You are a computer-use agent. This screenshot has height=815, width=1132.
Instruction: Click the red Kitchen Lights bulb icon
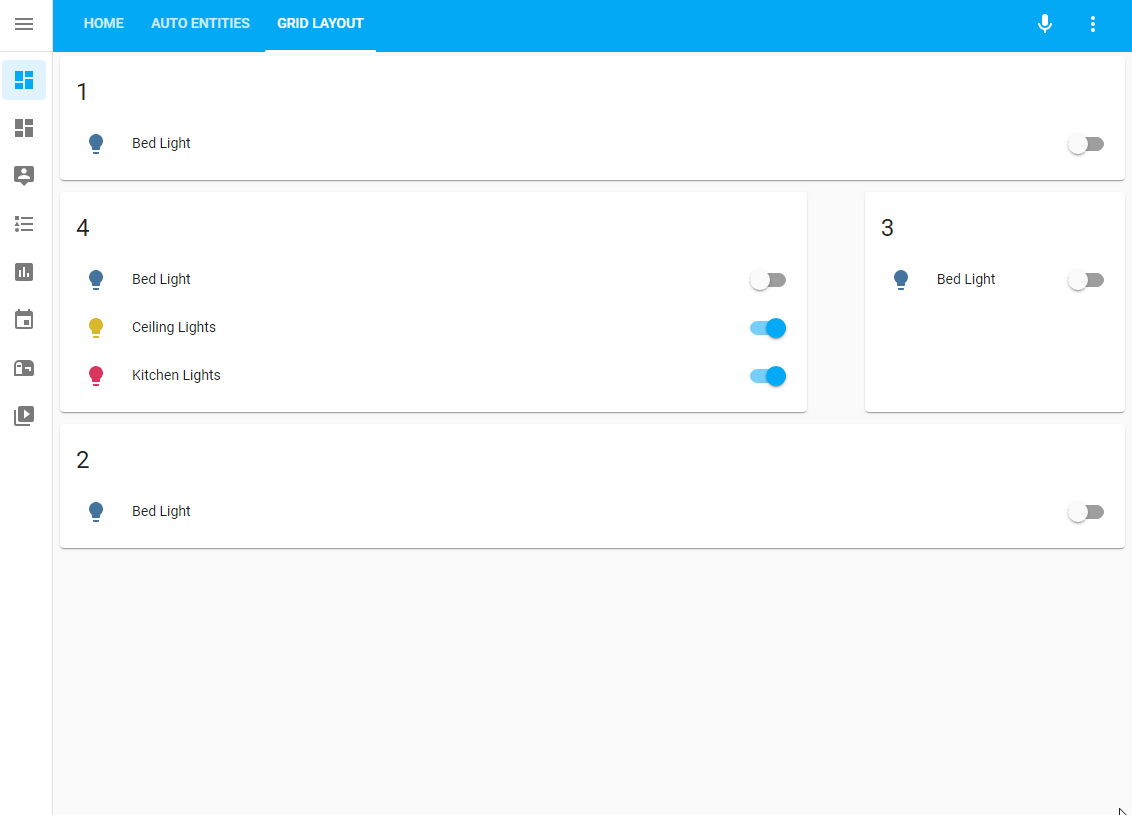click(96, 375)
